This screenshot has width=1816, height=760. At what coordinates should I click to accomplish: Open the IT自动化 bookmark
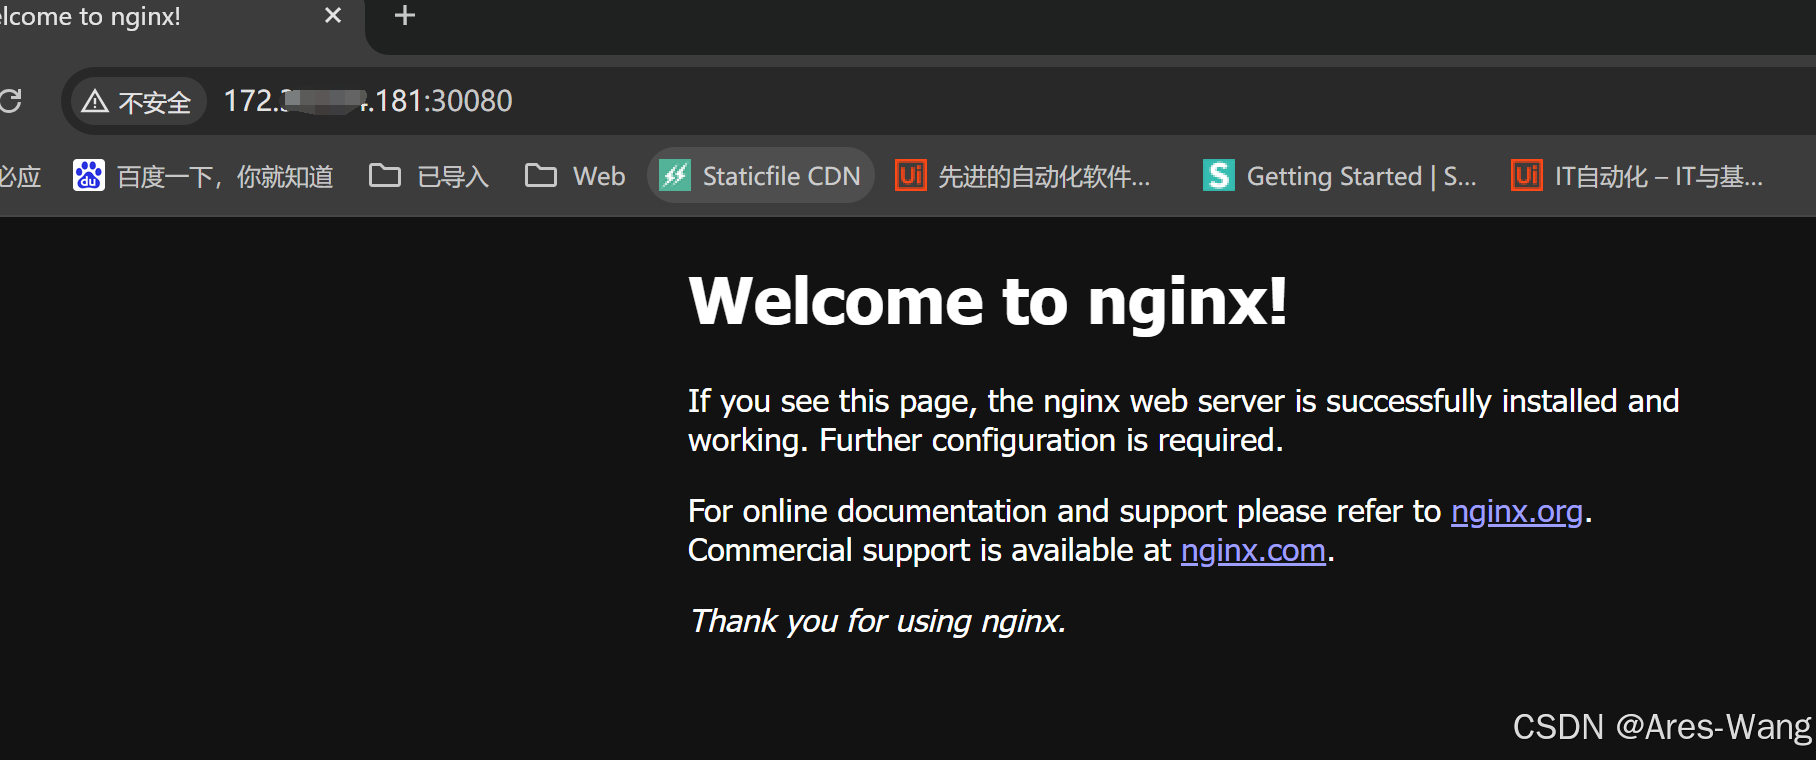pos(1638,176)
